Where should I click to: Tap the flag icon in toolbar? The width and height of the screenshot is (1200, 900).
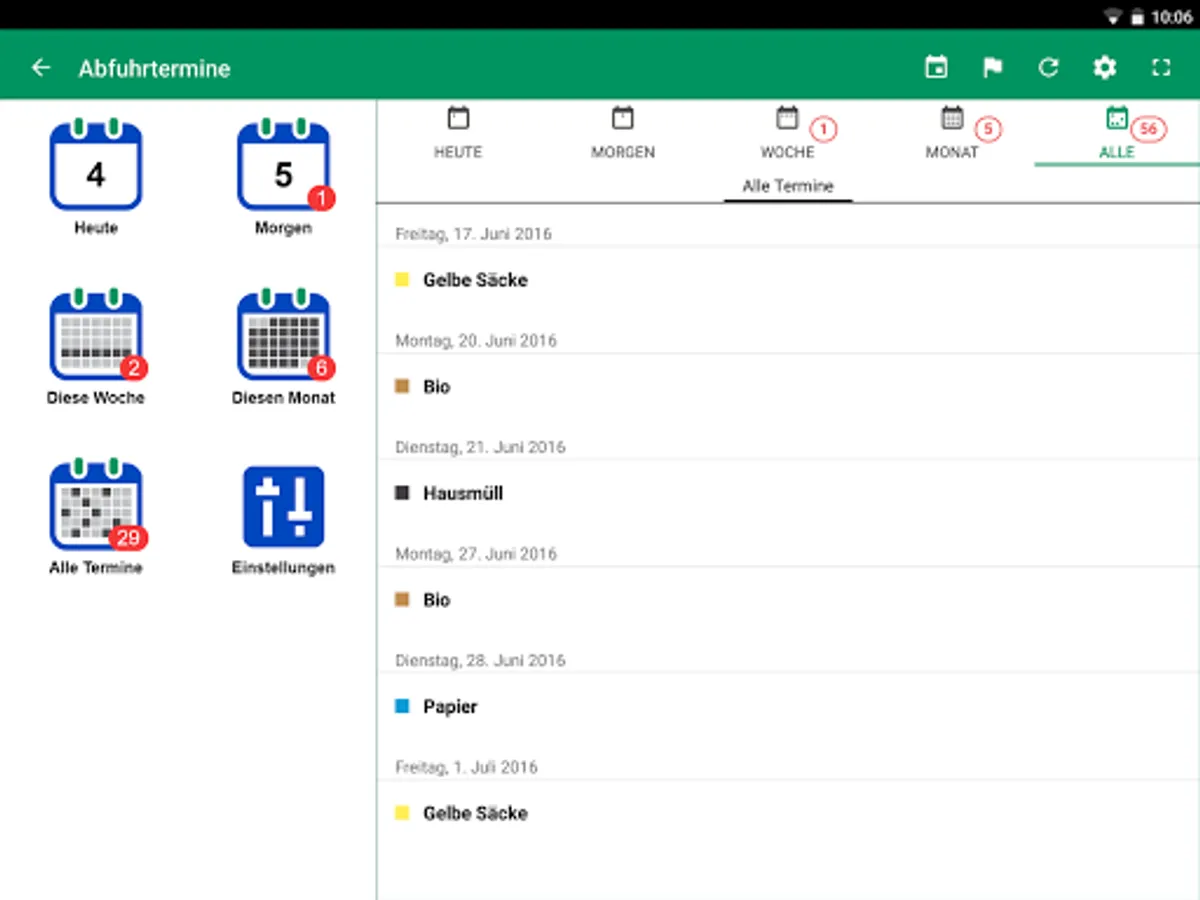pos(992,68)
